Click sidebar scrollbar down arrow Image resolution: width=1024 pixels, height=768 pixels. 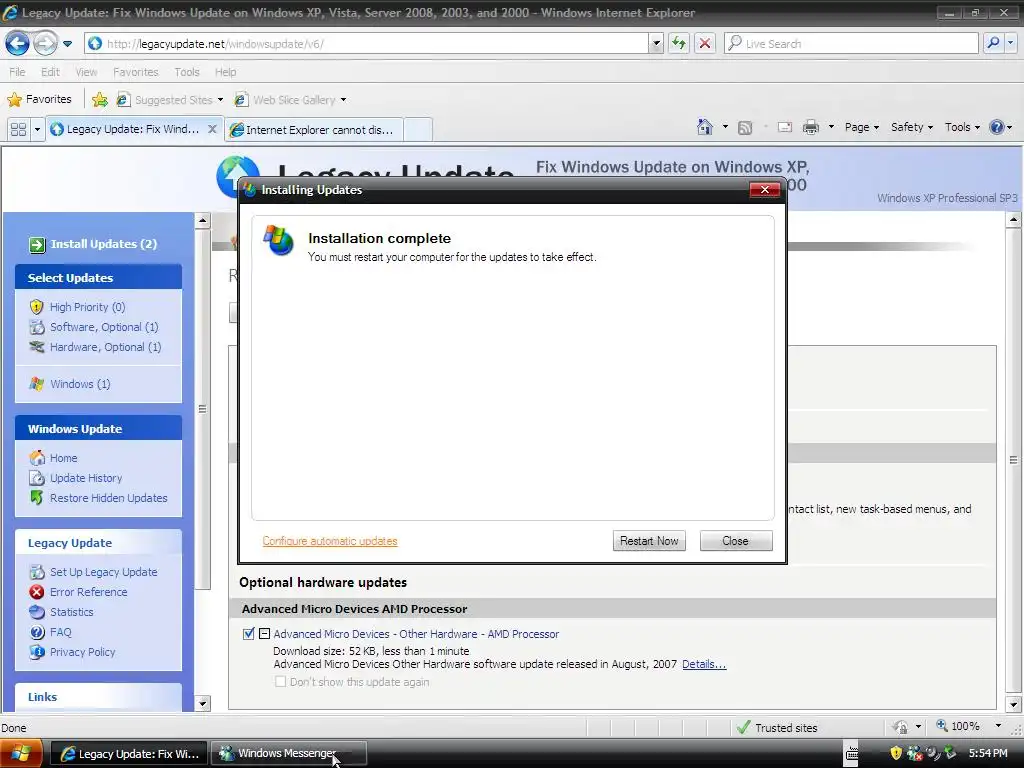pos(202,703)
